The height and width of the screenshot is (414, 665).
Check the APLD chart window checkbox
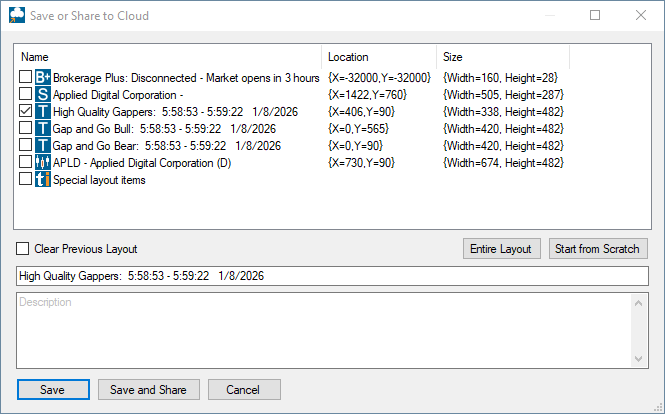pyautogui.click(x=25, y=162)
